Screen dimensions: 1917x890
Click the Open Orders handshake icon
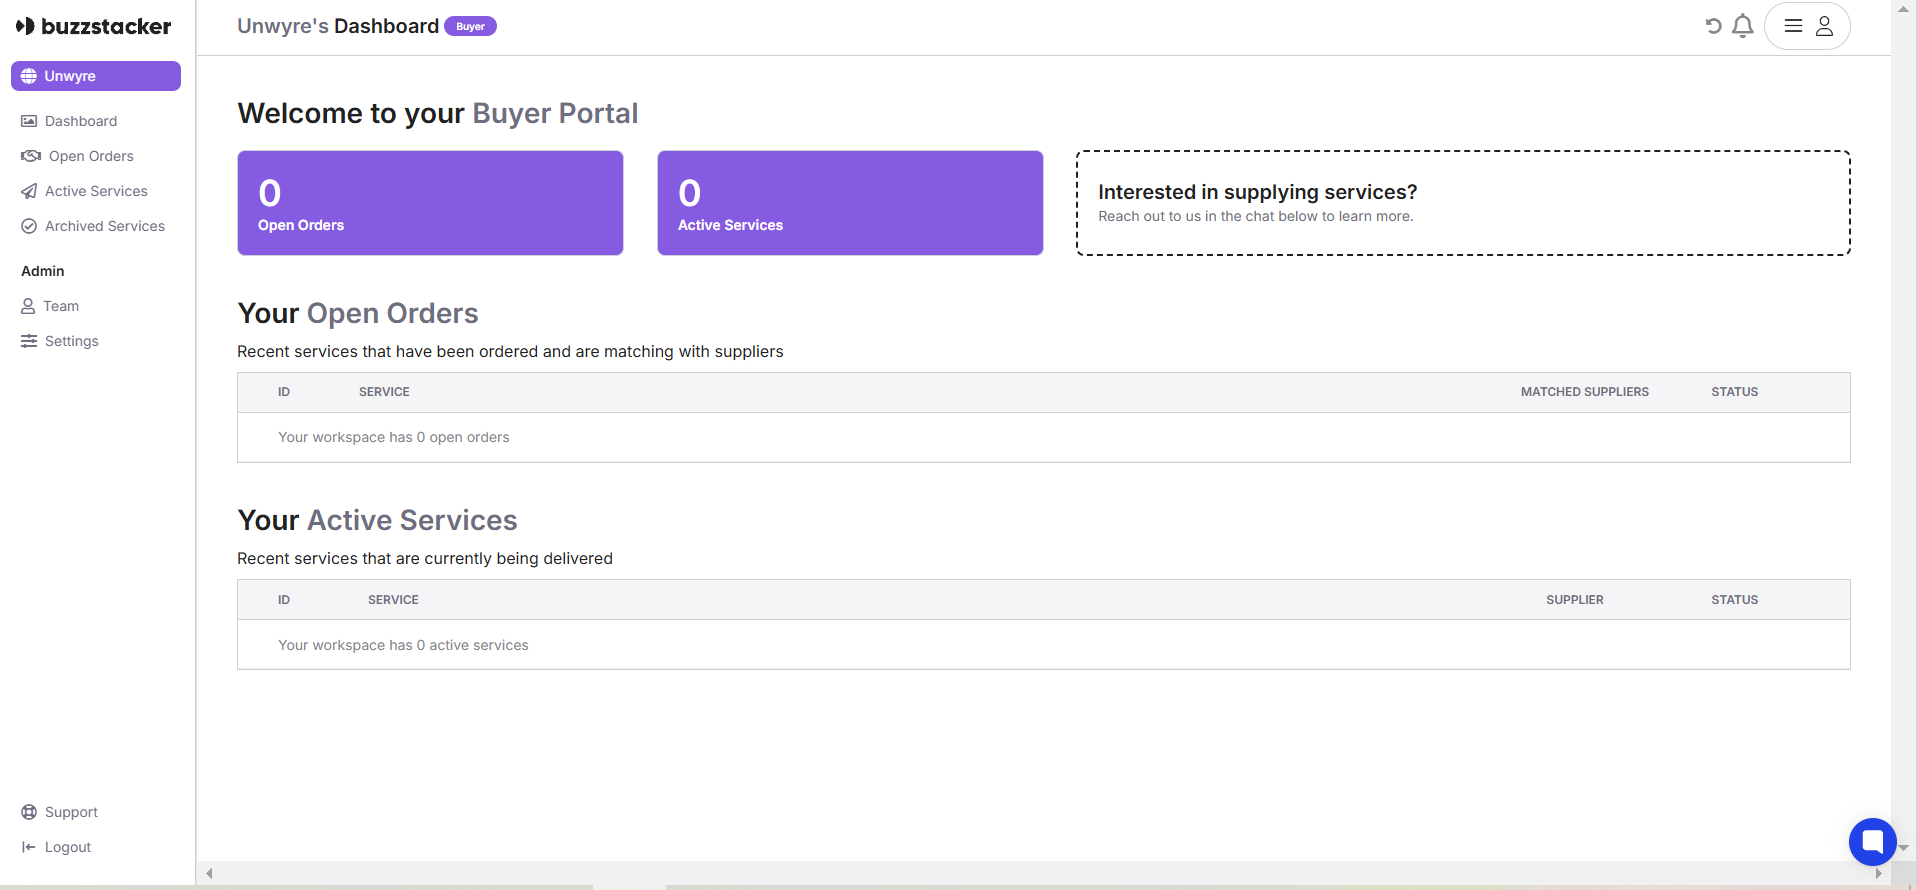(31, 156)
